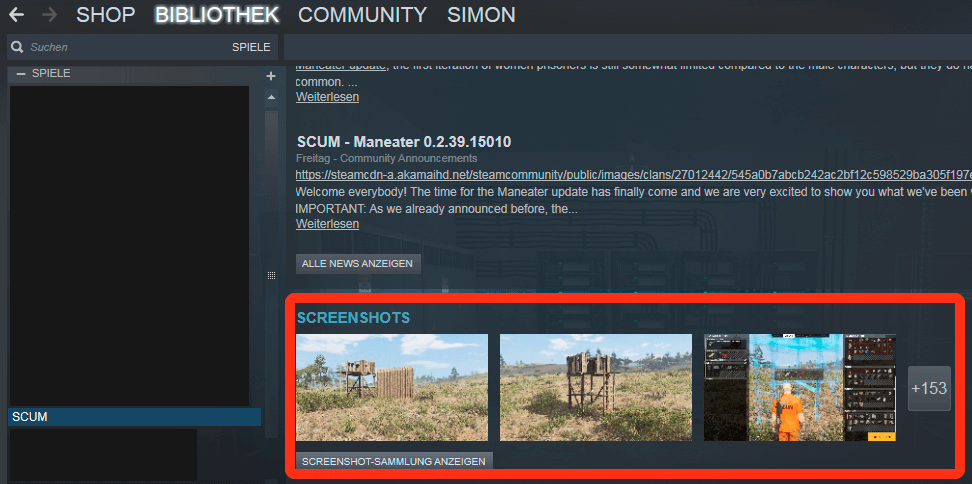This screenshot has width=972, height=484.
Task: Click the magnifier search icon
Action: click(17, 47)
